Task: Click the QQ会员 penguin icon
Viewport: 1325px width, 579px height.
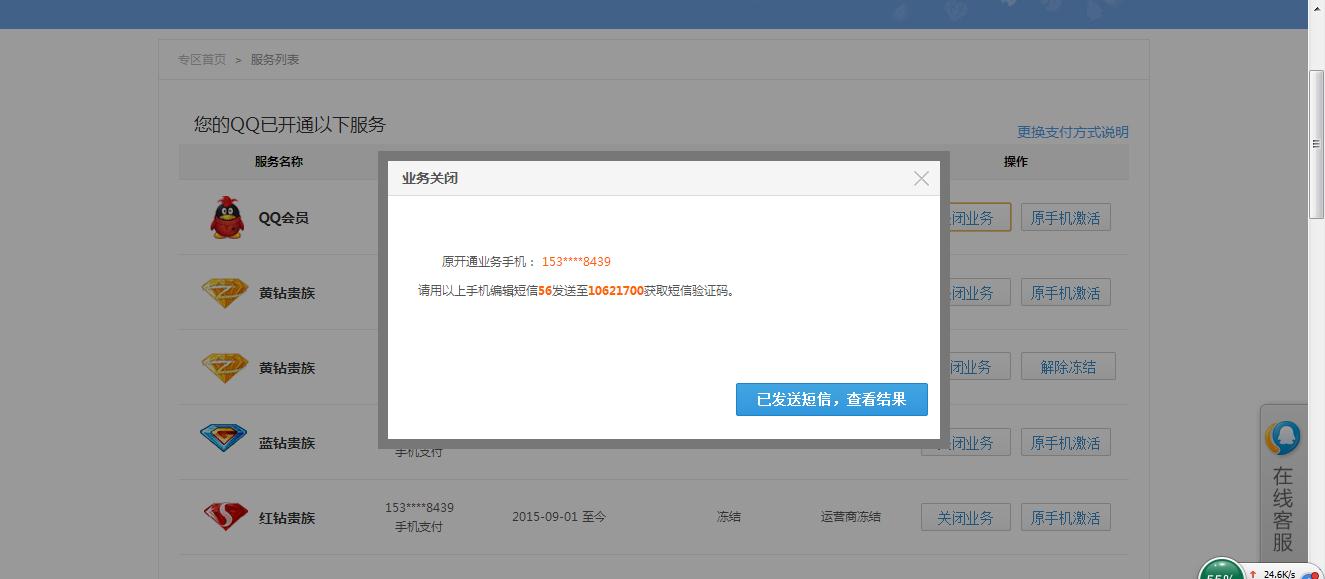Action: (227, 217)
